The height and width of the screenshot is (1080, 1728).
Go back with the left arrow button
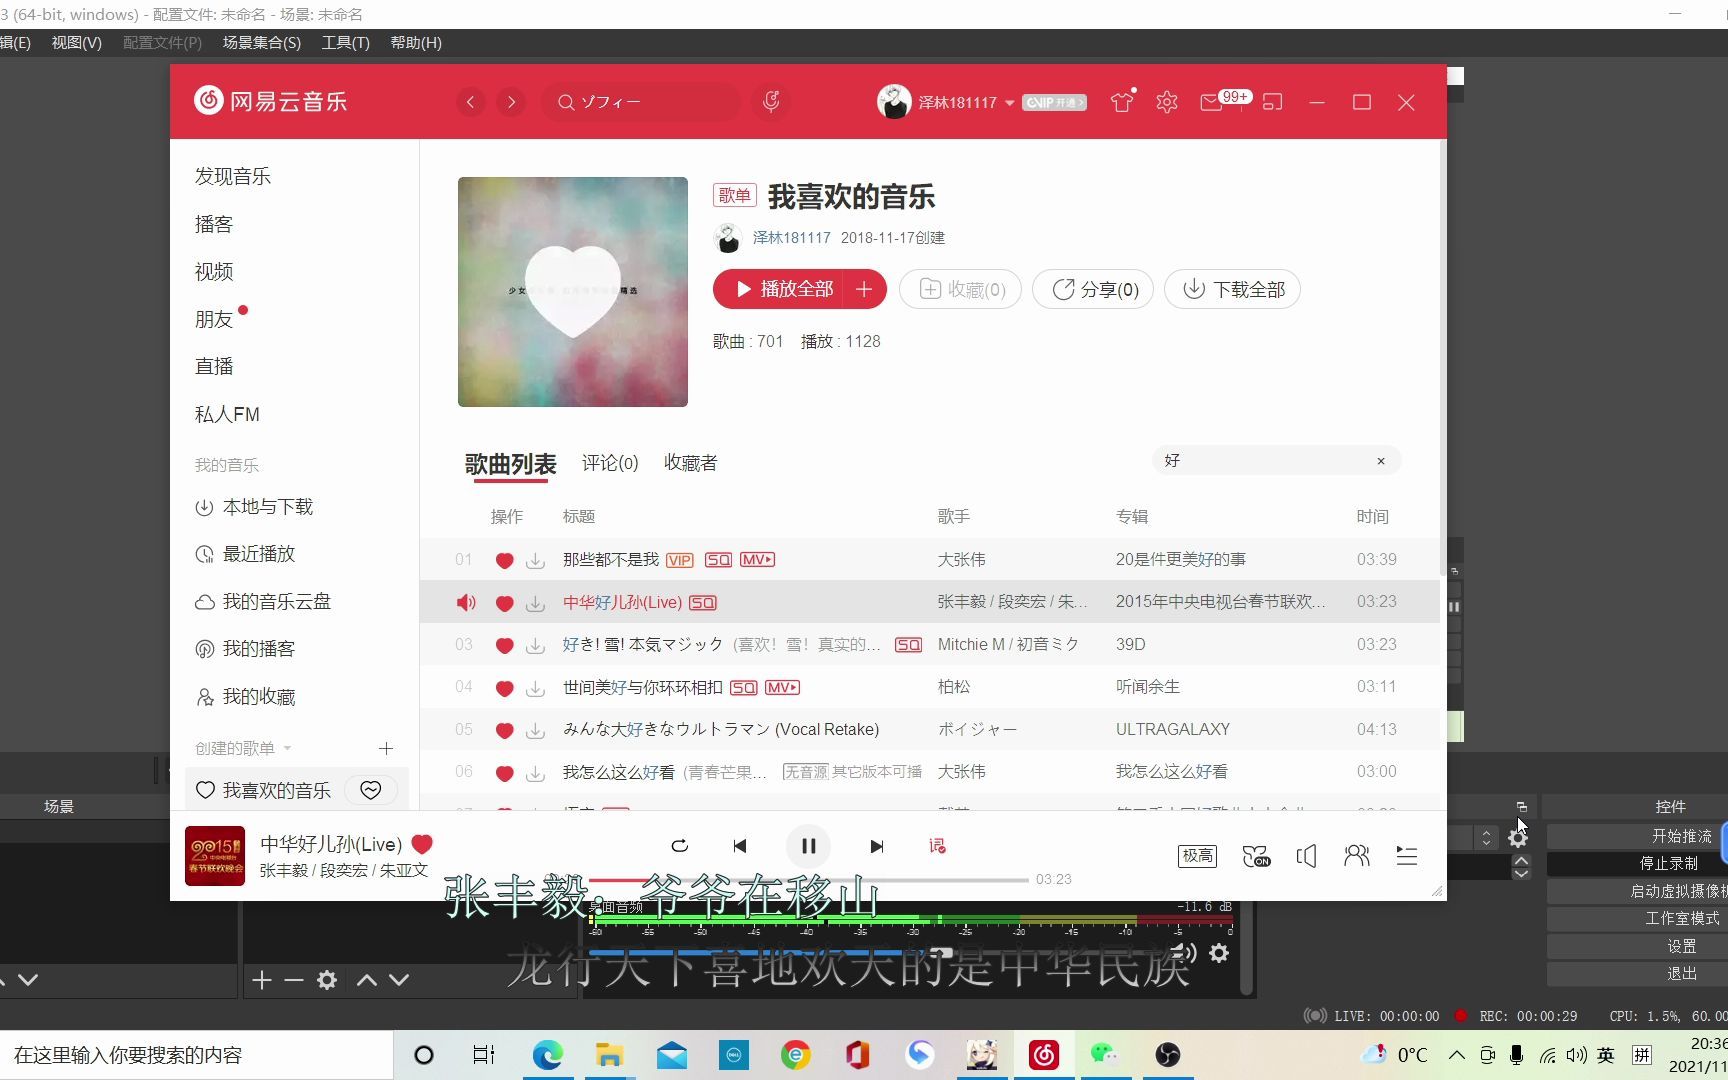click(470, 102)
